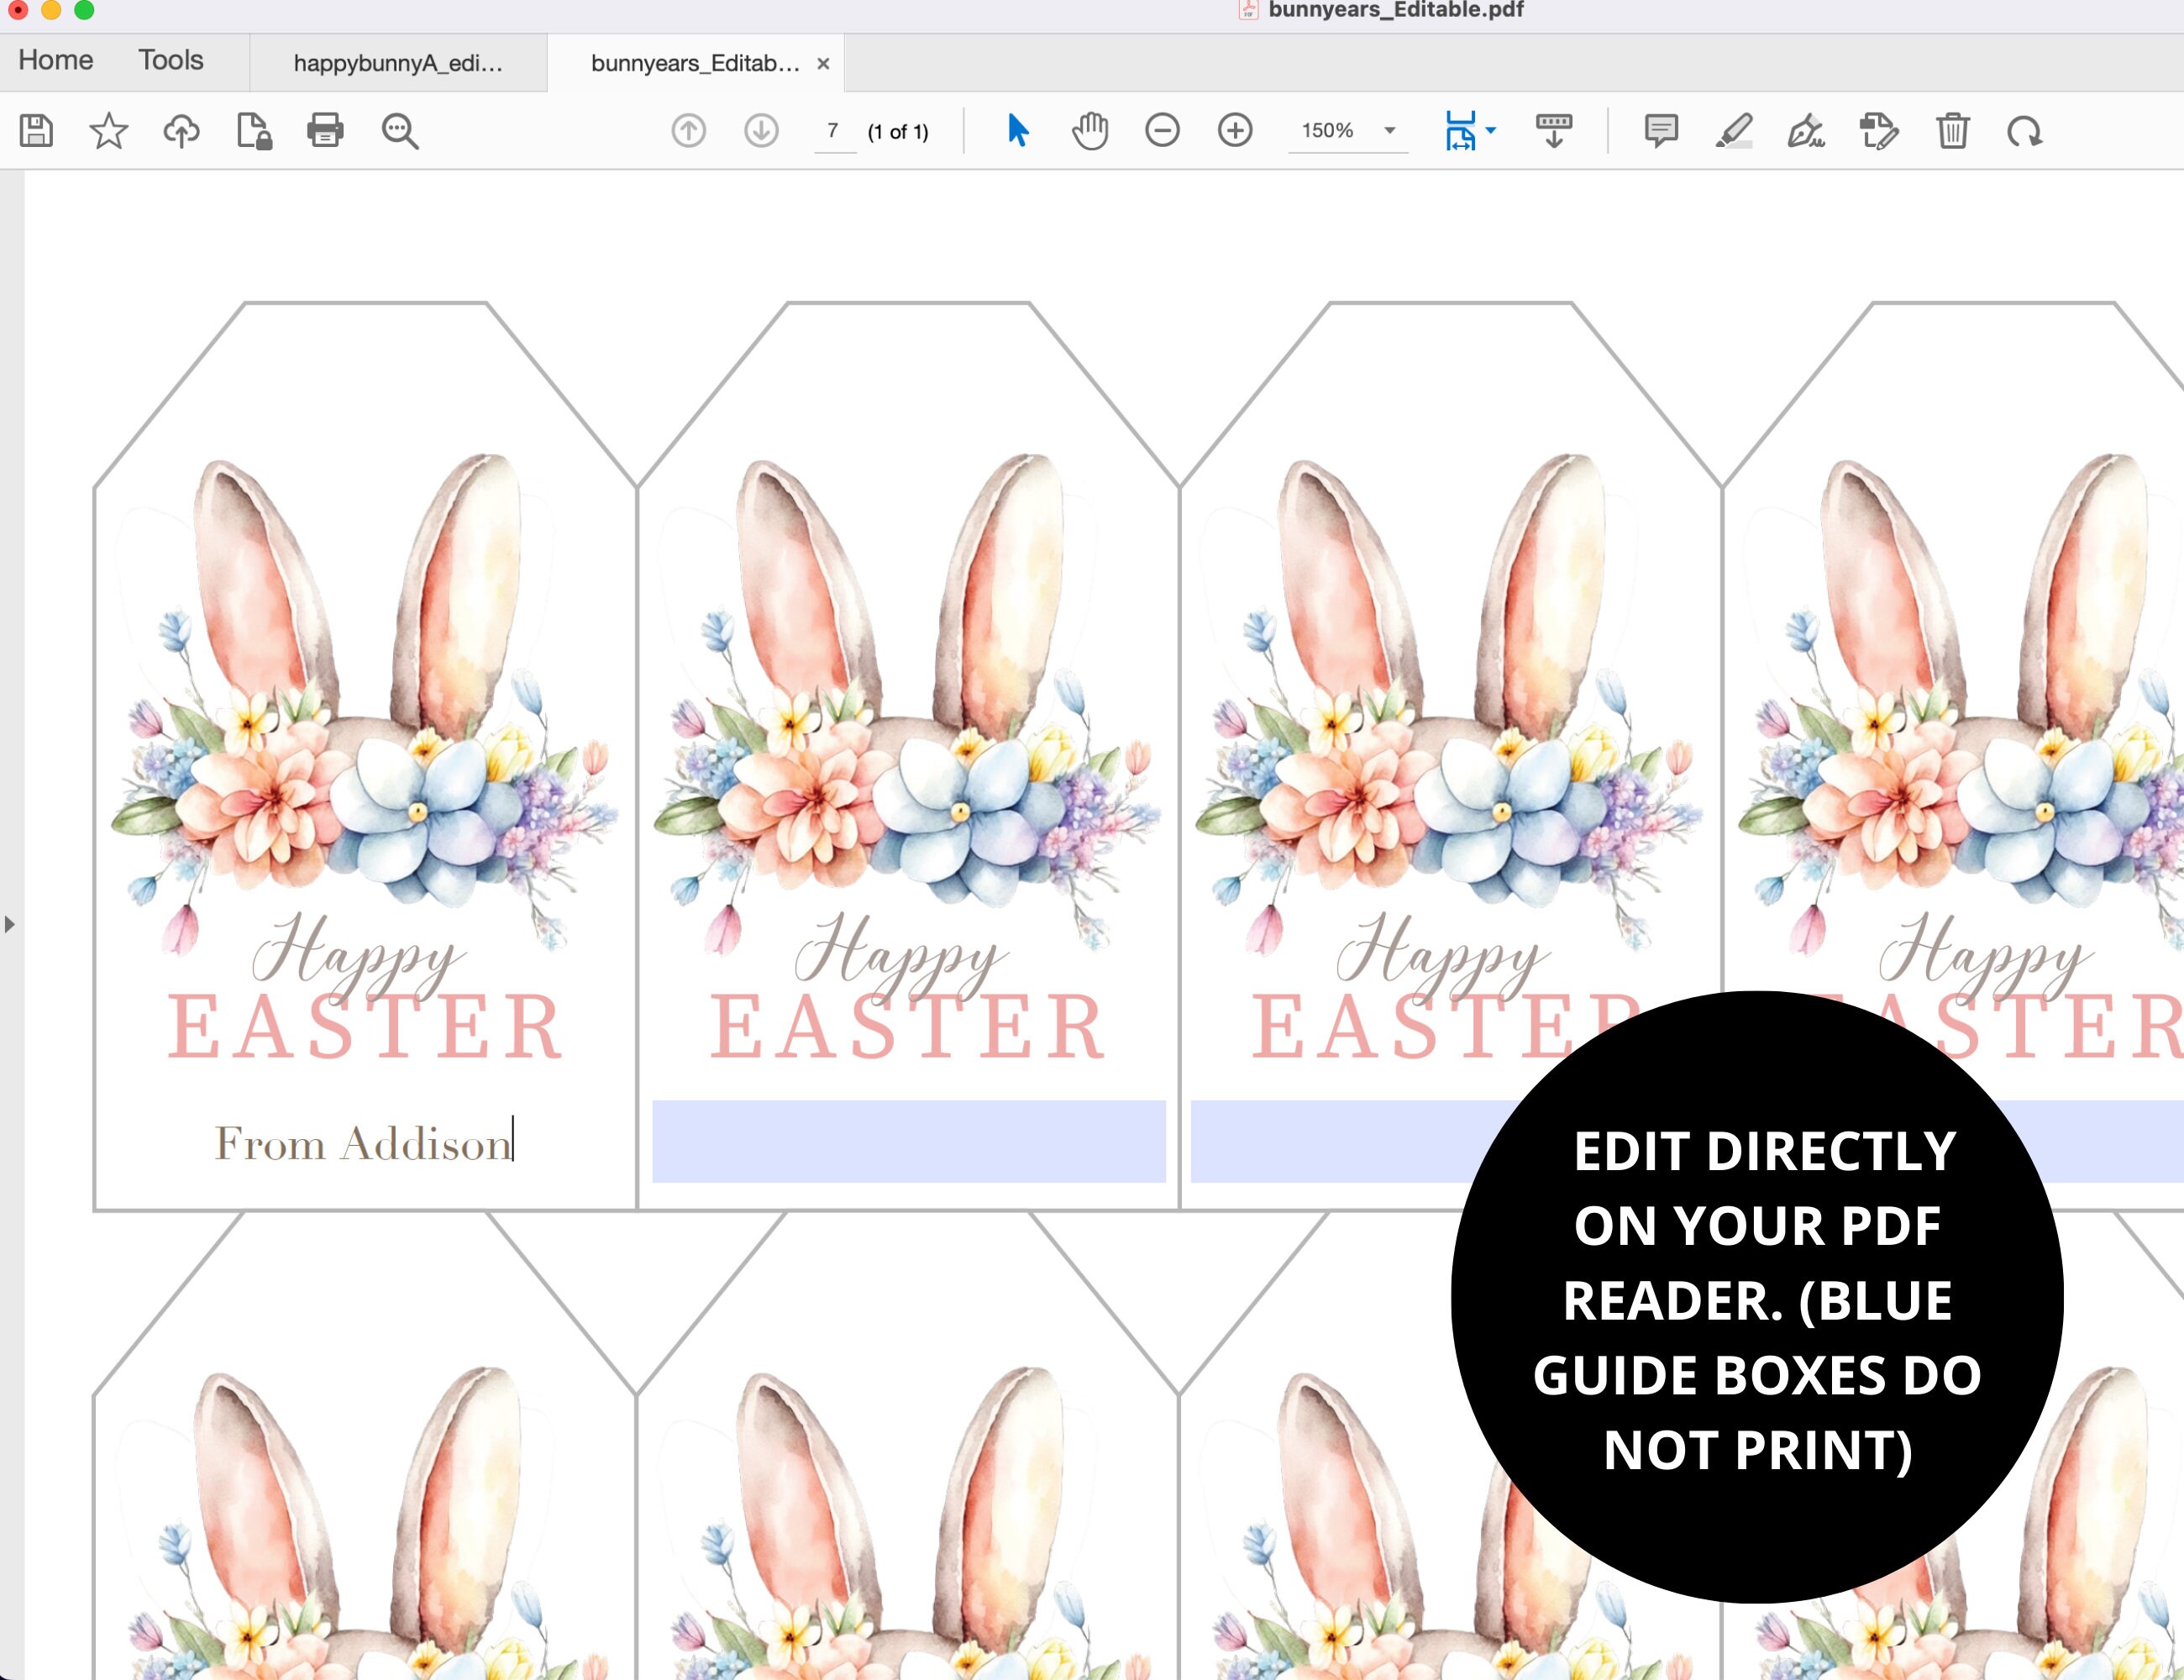Open the search magnifier tool
Image resolution: width=2184 pixels, height=1680 pixels.
(398, 130)
